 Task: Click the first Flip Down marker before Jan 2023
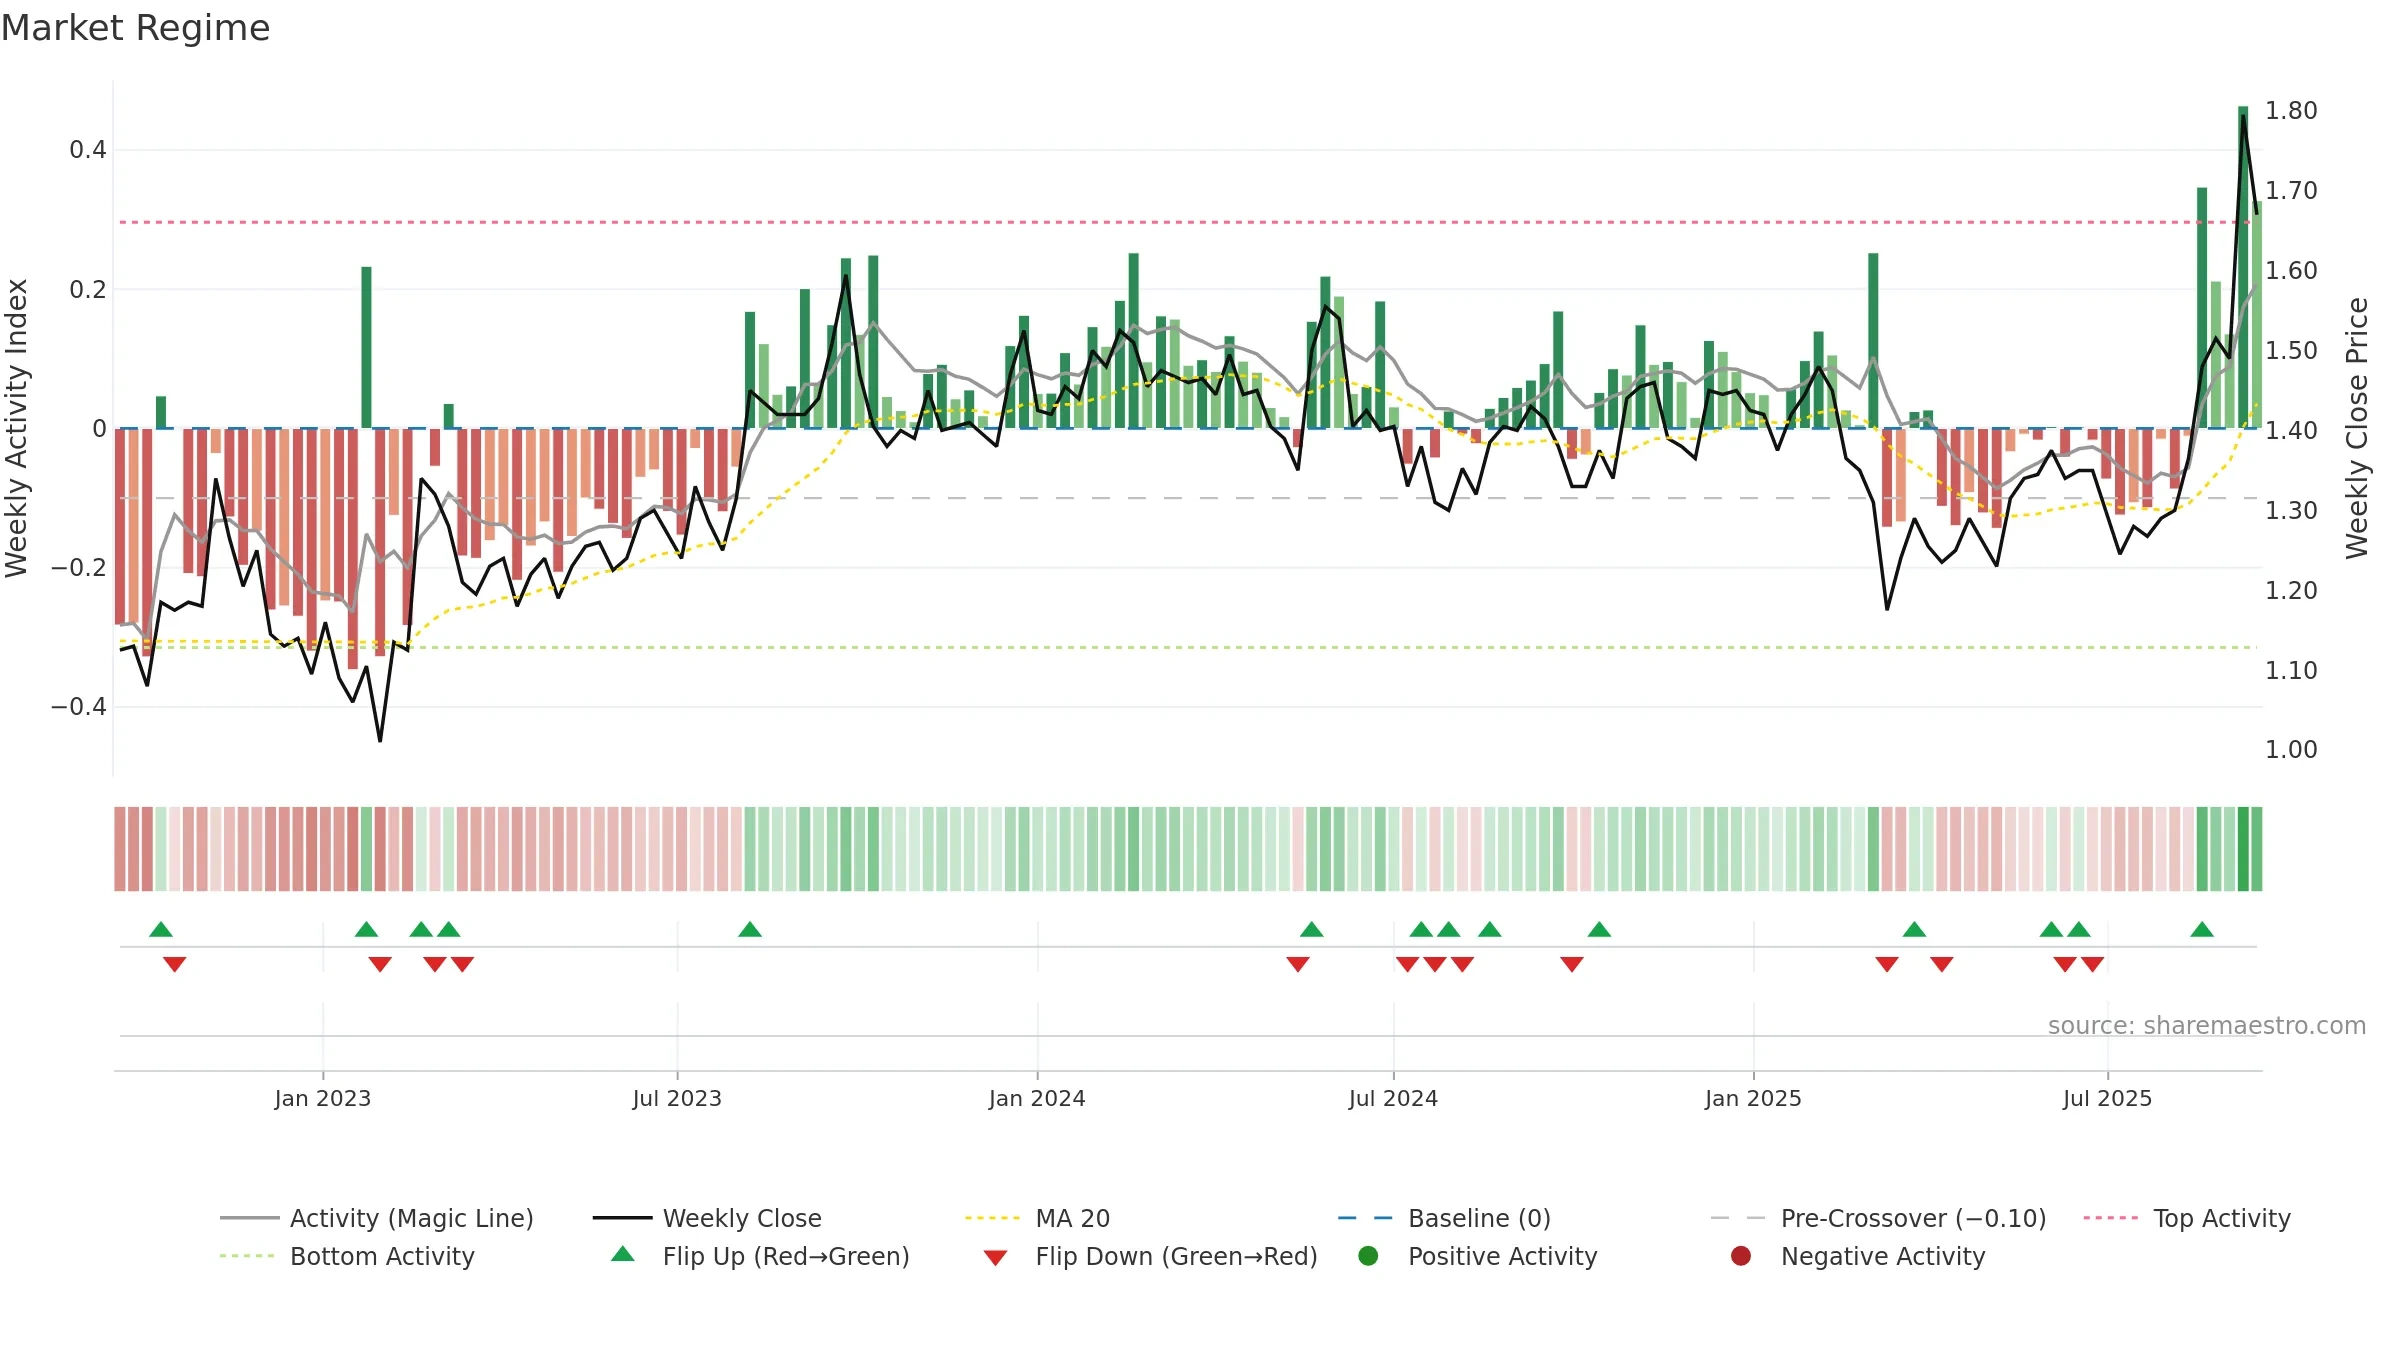[x=175, y=964]
